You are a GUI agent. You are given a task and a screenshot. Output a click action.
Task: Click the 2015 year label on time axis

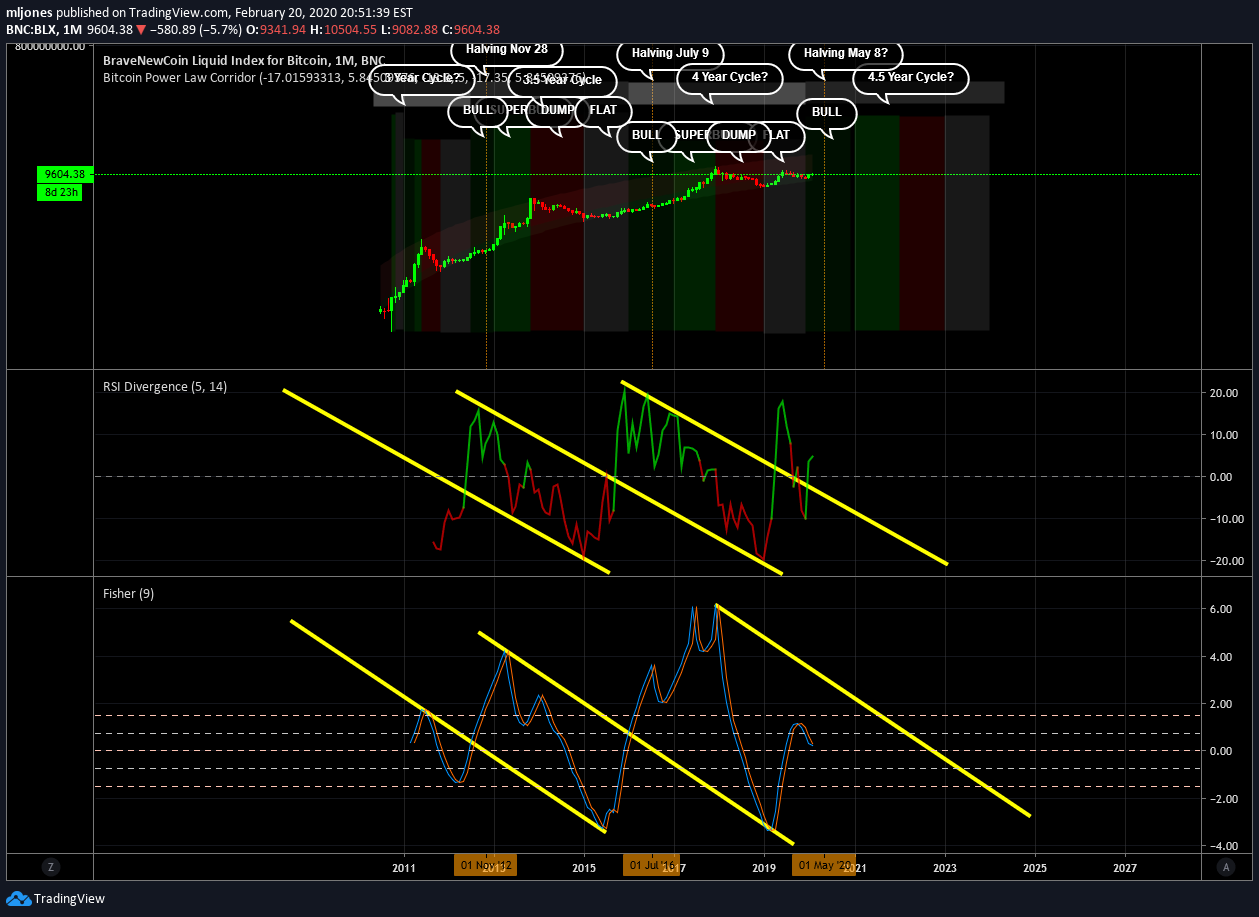(585, 866)
